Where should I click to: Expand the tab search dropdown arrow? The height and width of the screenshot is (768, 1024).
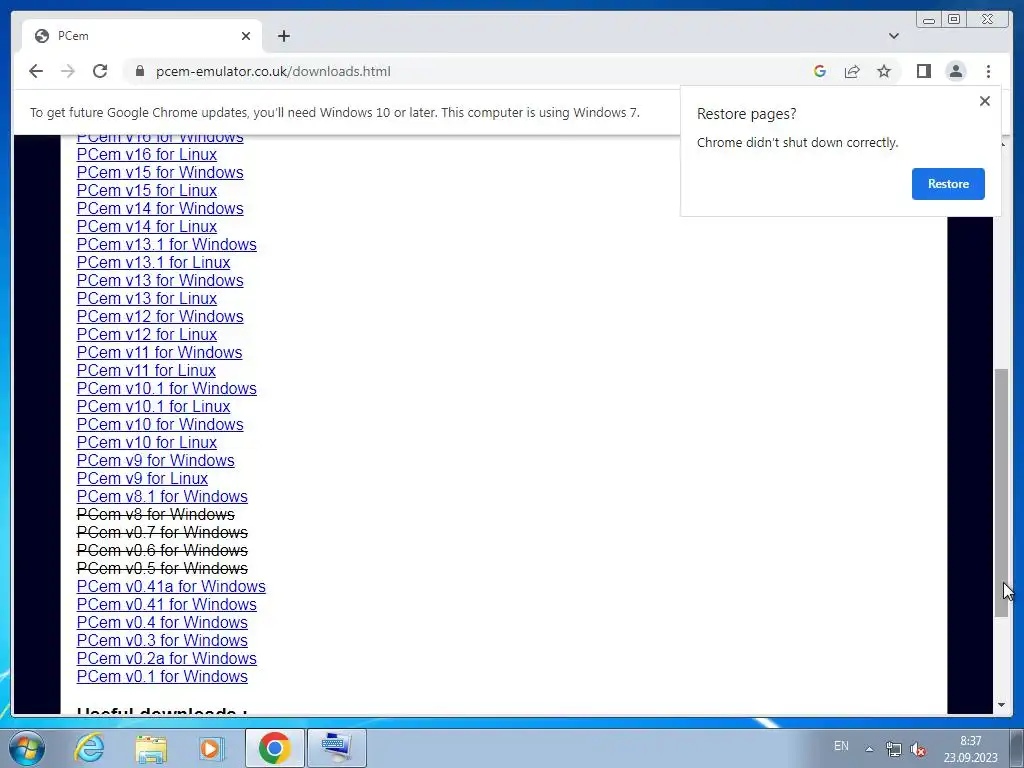pos(894,36)
